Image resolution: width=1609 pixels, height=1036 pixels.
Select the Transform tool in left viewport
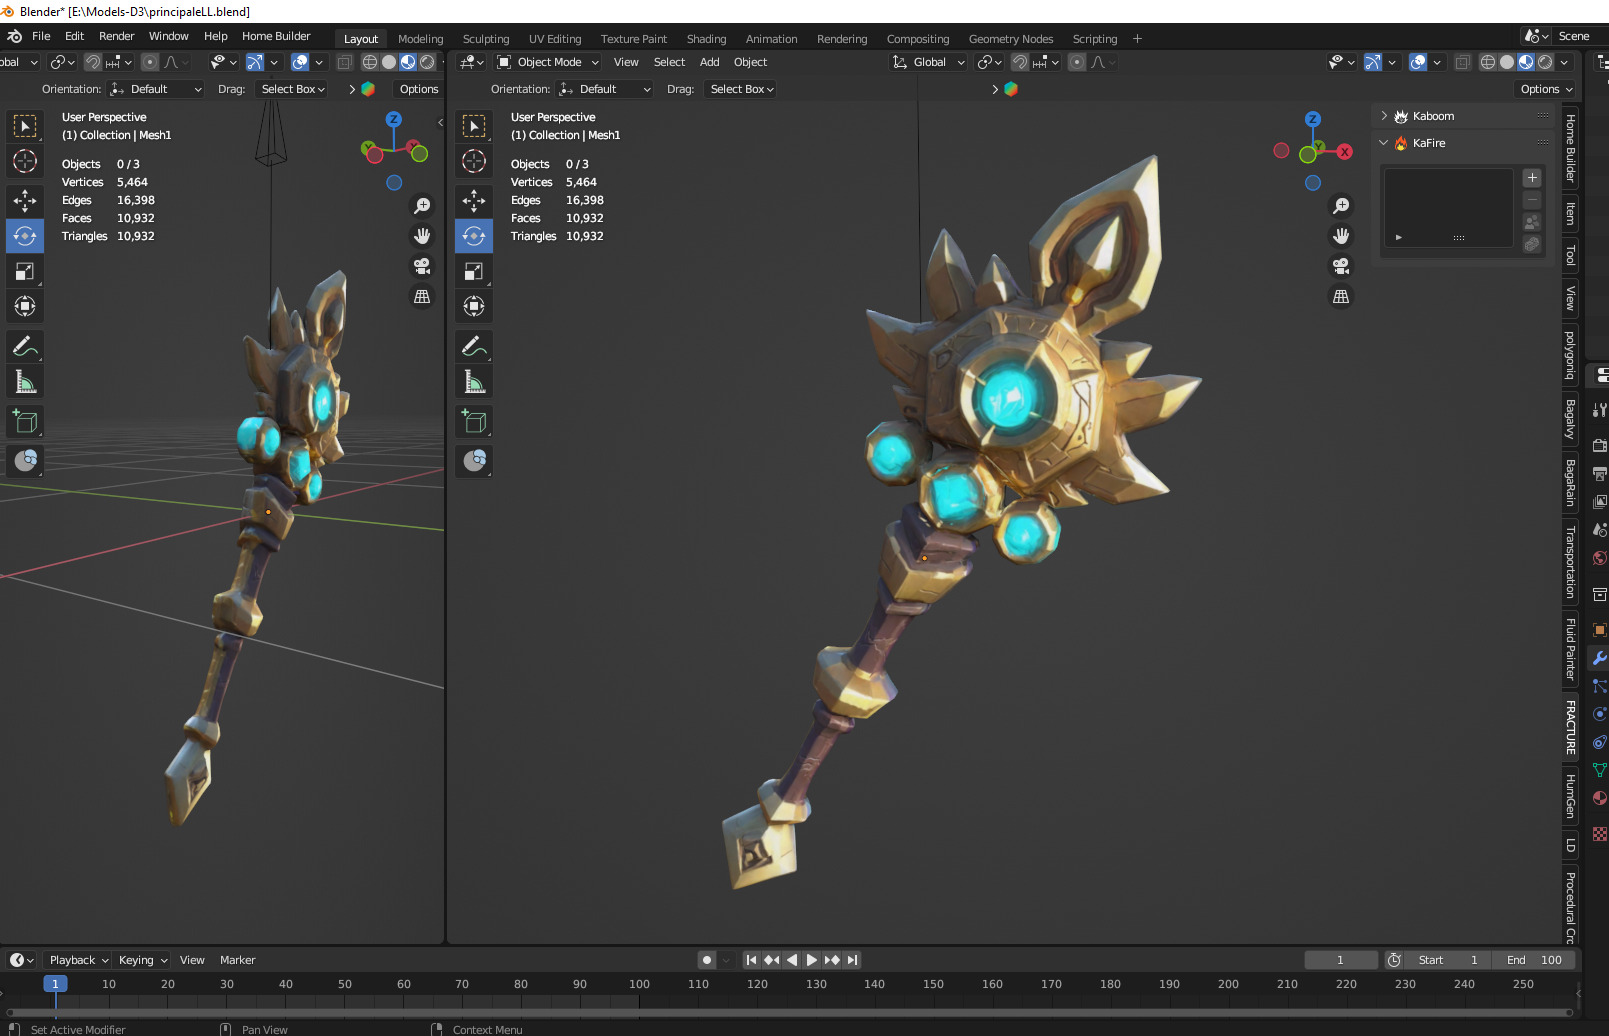pos(25,306)
